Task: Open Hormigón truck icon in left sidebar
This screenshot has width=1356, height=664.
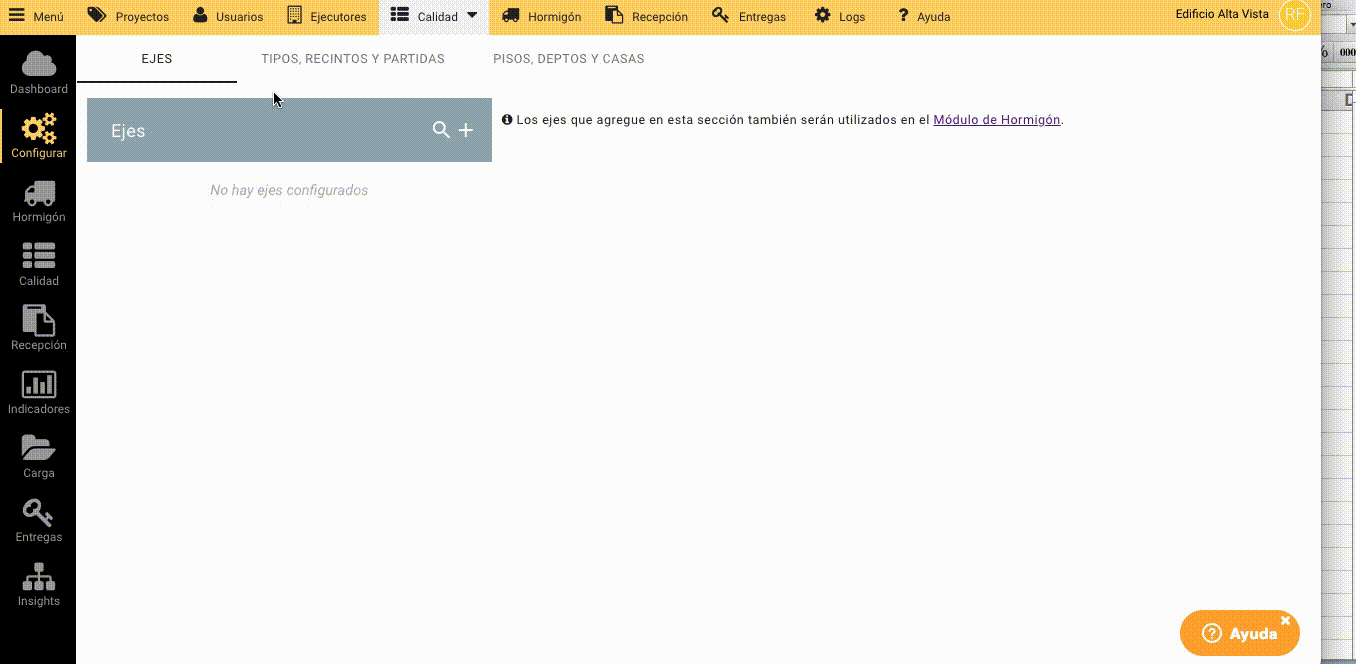Action: point(38,193)
